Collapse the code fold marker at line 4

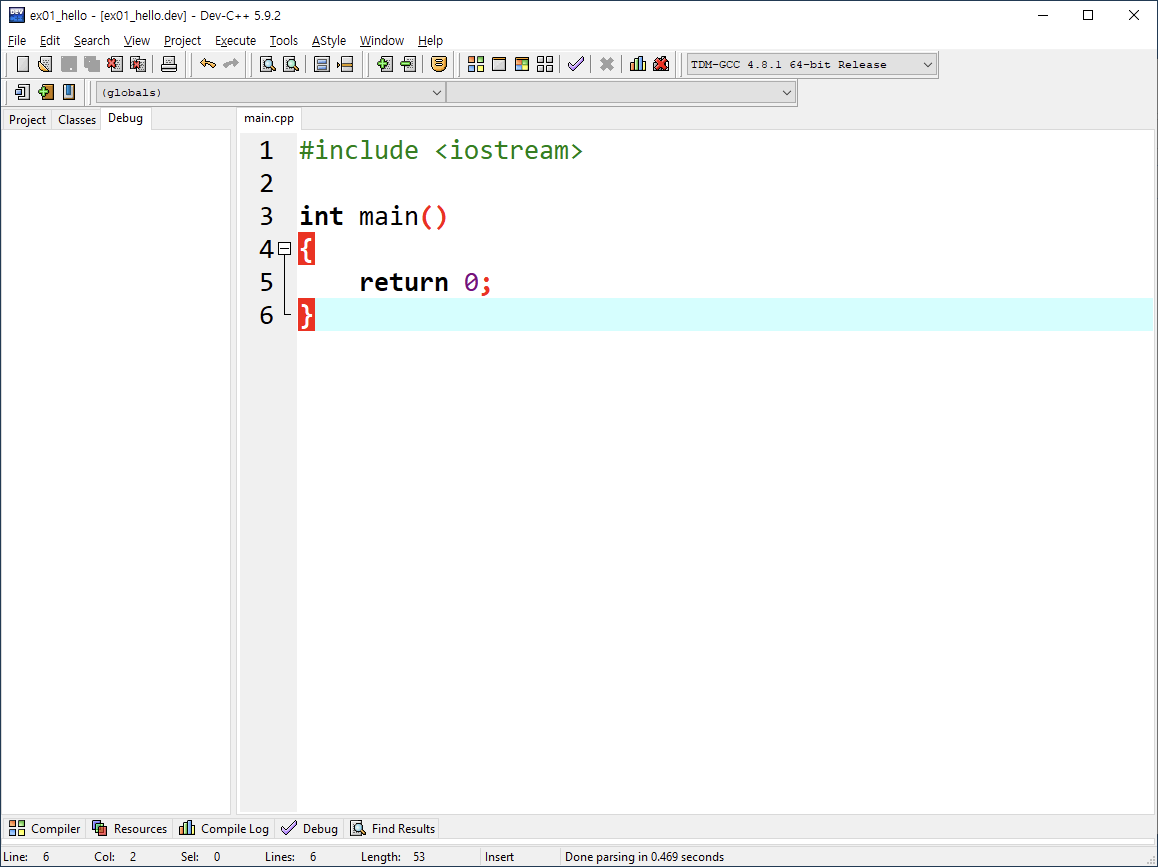284,247
